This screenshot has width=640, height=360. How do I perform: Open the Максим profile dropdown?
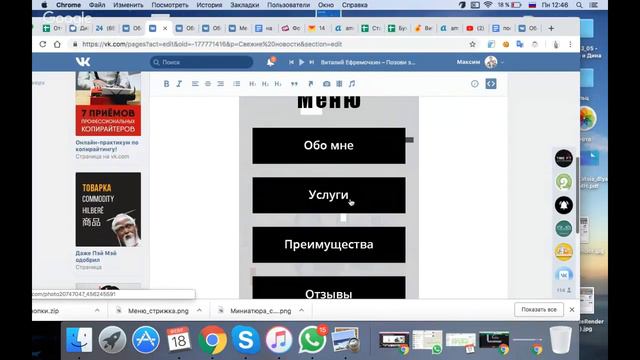(x=480, y=62)
